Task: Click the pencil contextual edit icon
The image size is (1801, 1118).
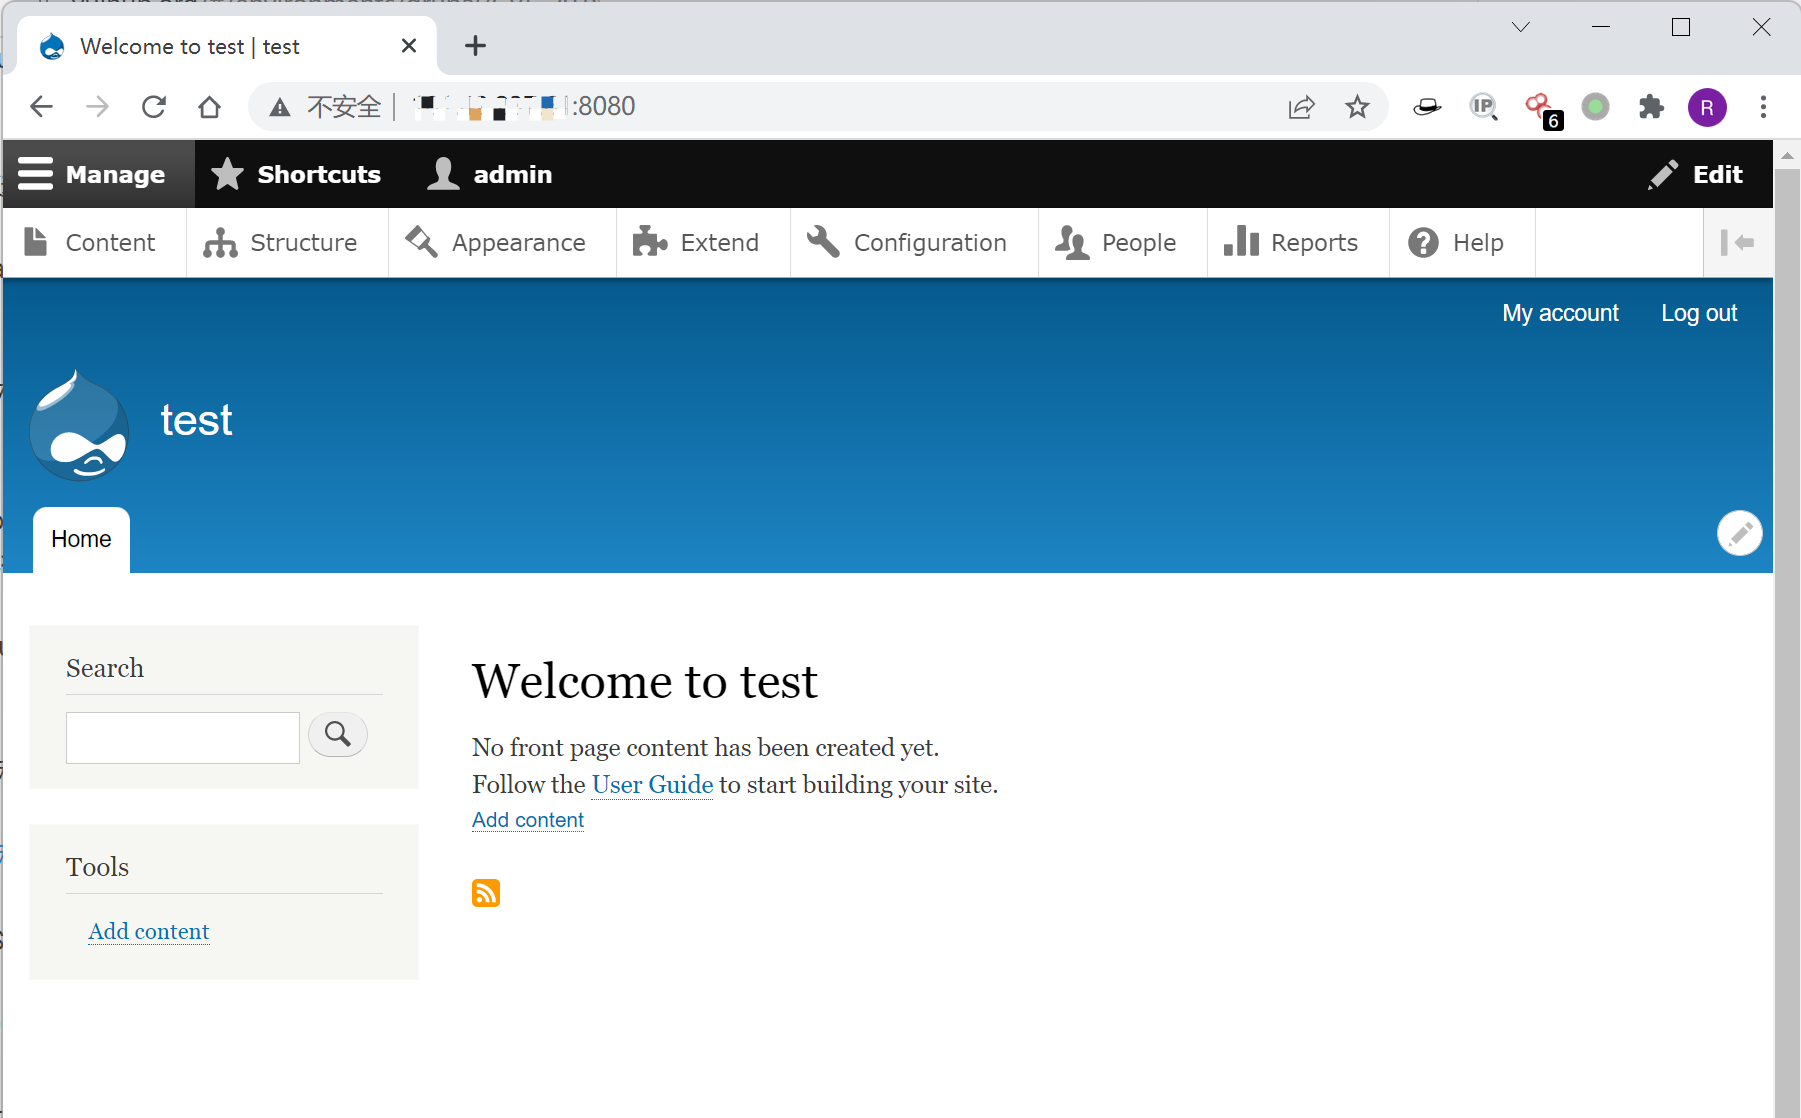Action: (1739, 533)
